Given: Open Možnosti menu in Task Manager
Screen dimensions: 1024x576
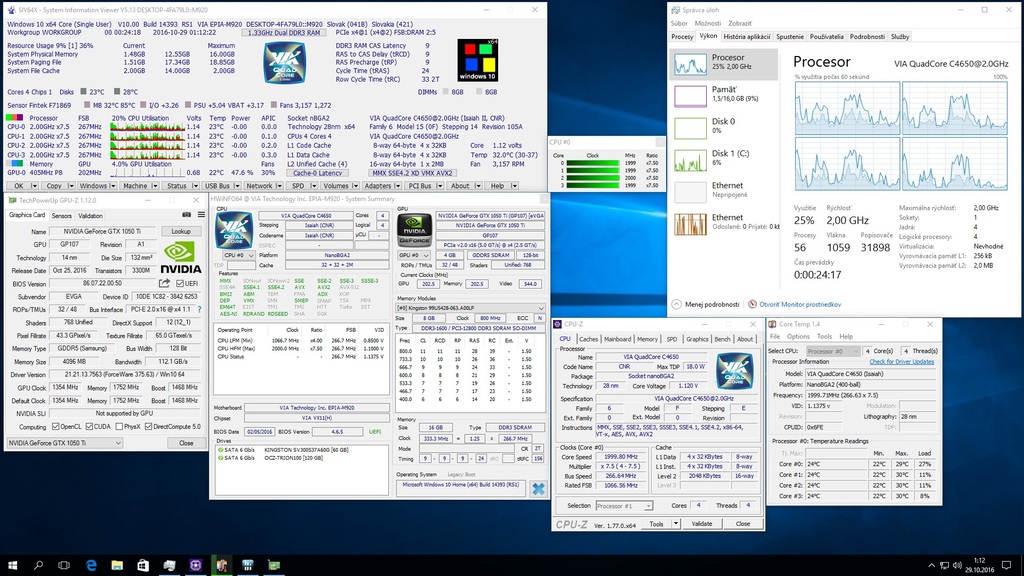Looking at the screenshot, I should click(x=708, y=24).
